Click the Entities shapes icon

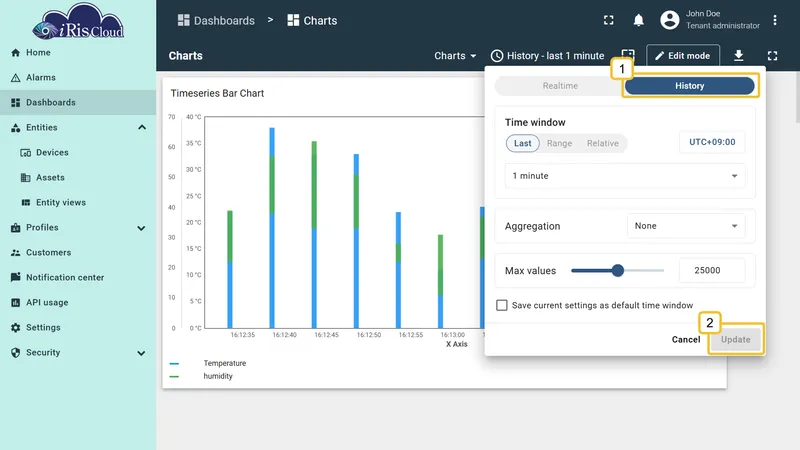tap(15, 128)
